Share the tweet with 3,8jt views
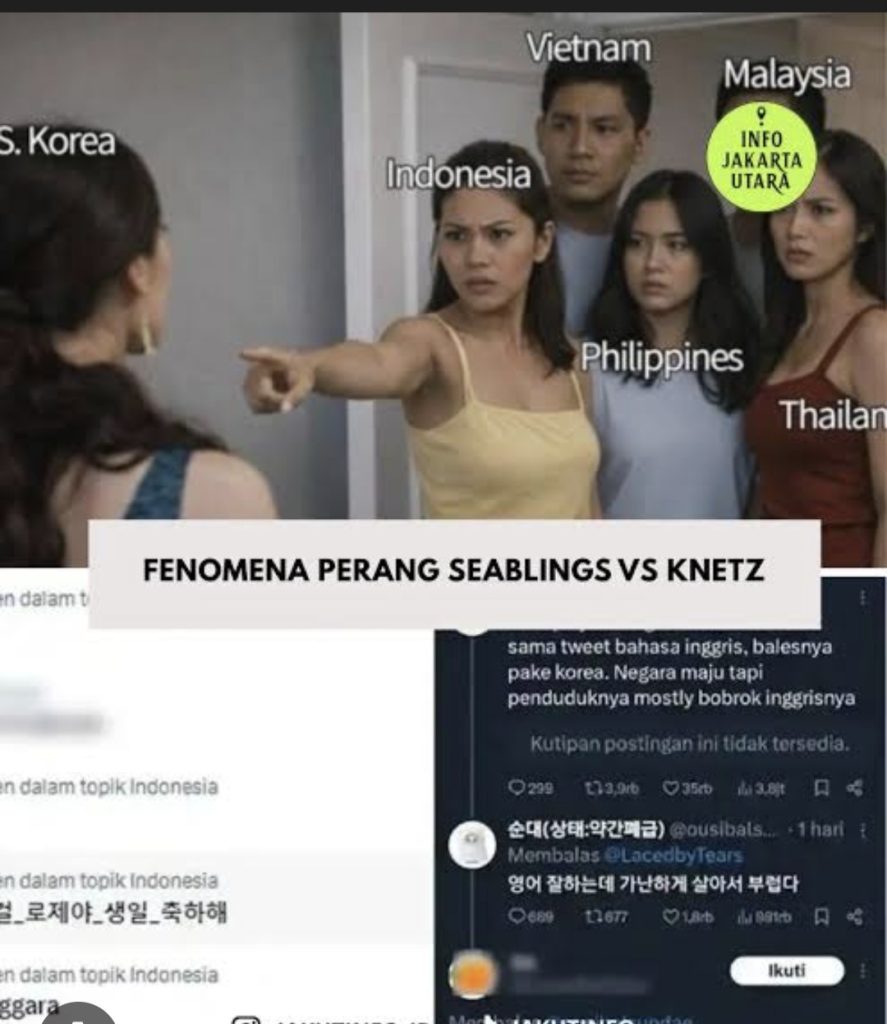 click(x=854, y=788)
